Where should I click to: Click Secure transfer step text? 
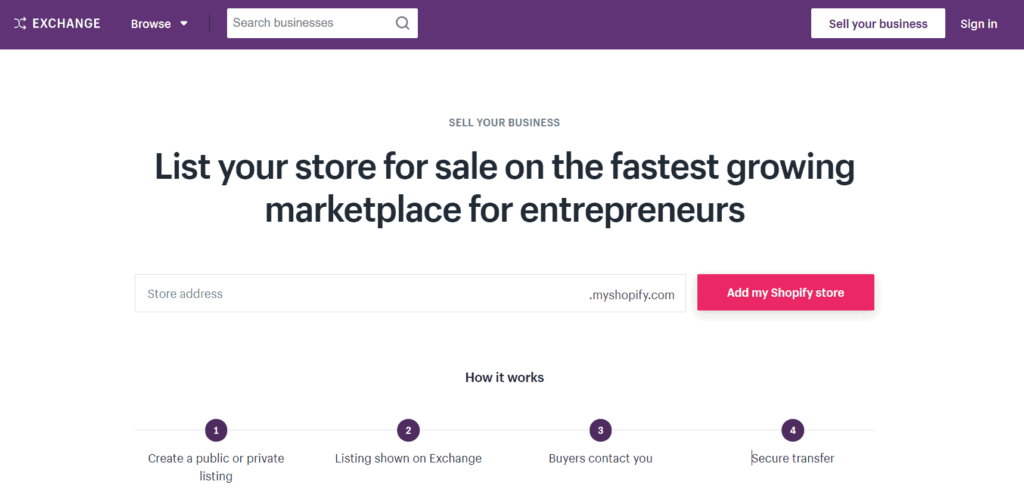point(793,459)
